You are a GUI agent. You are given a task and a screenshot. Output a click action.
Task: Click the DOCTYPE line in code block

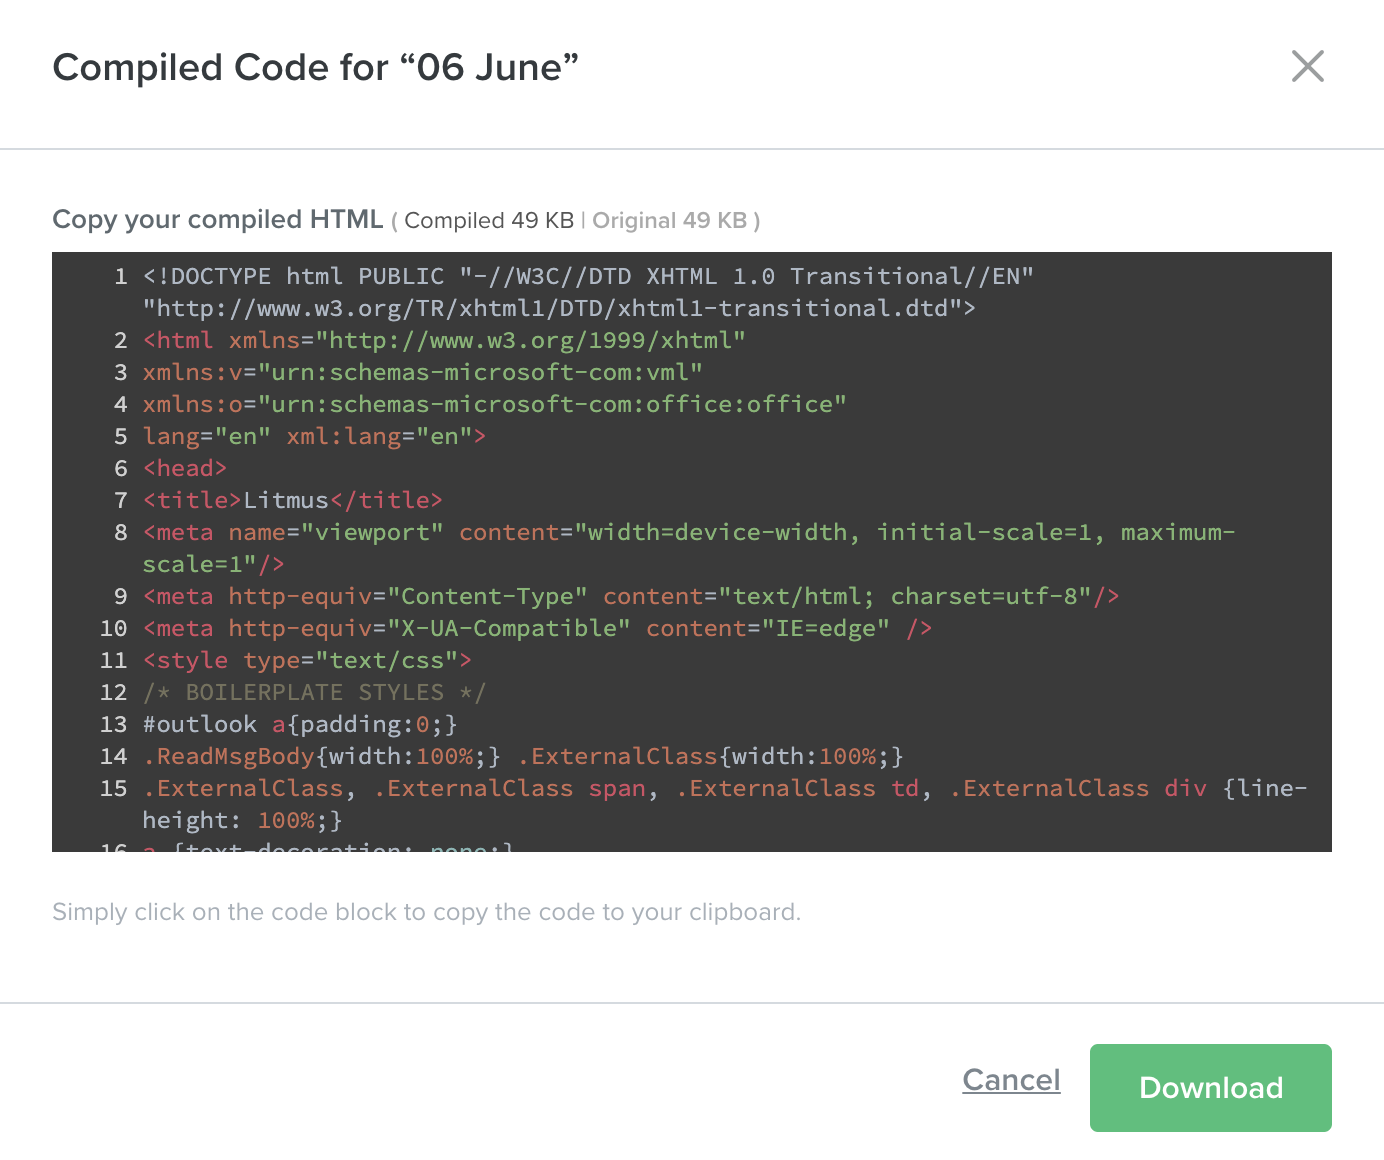(x=588, y=292)
